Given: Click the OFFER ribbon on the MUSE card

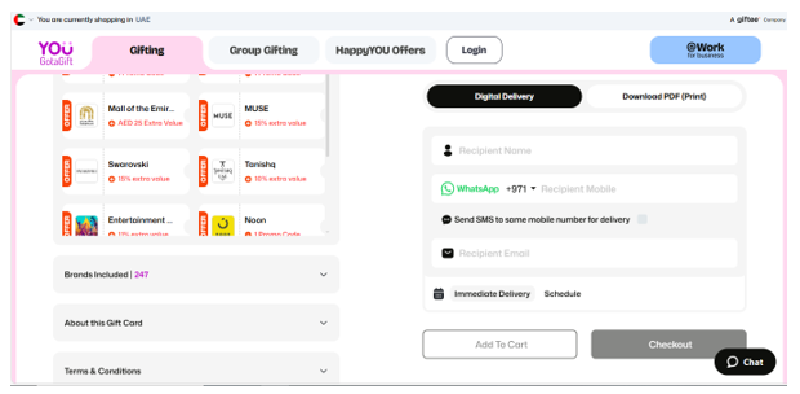Looking at the screenshot, I should click(203, 116).
